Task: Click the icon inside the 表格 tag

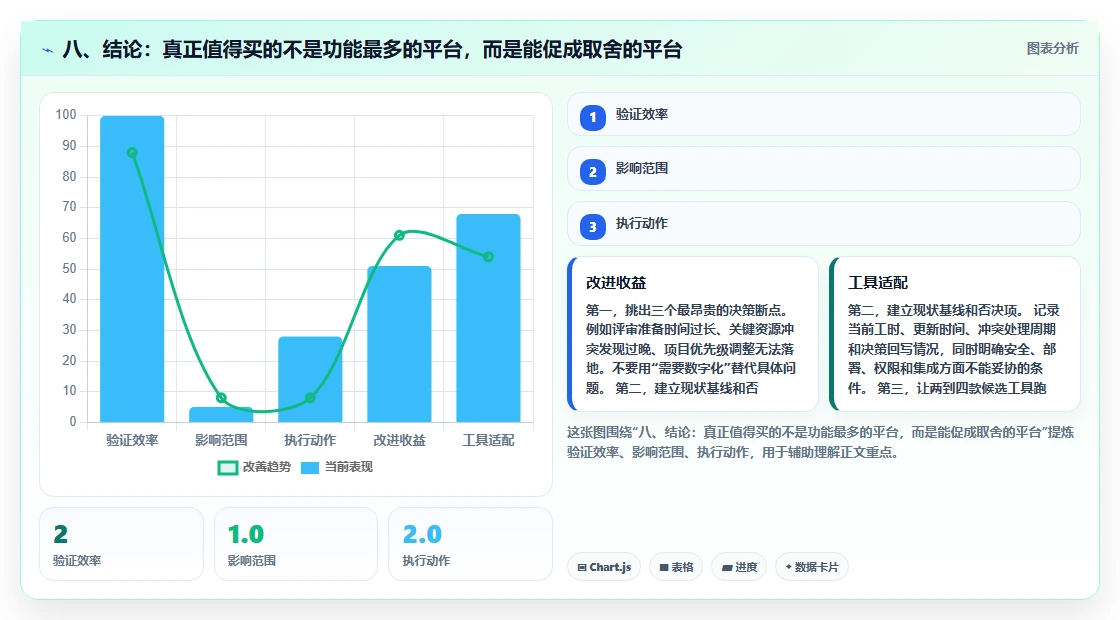Action: (664, 568)
